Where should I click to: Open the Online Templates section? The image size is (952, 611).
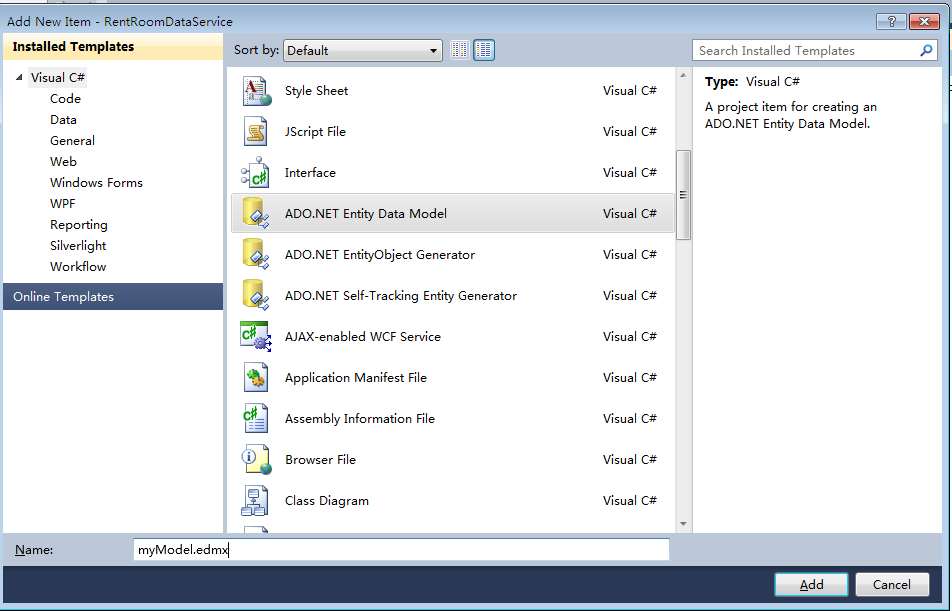(113, 296)
